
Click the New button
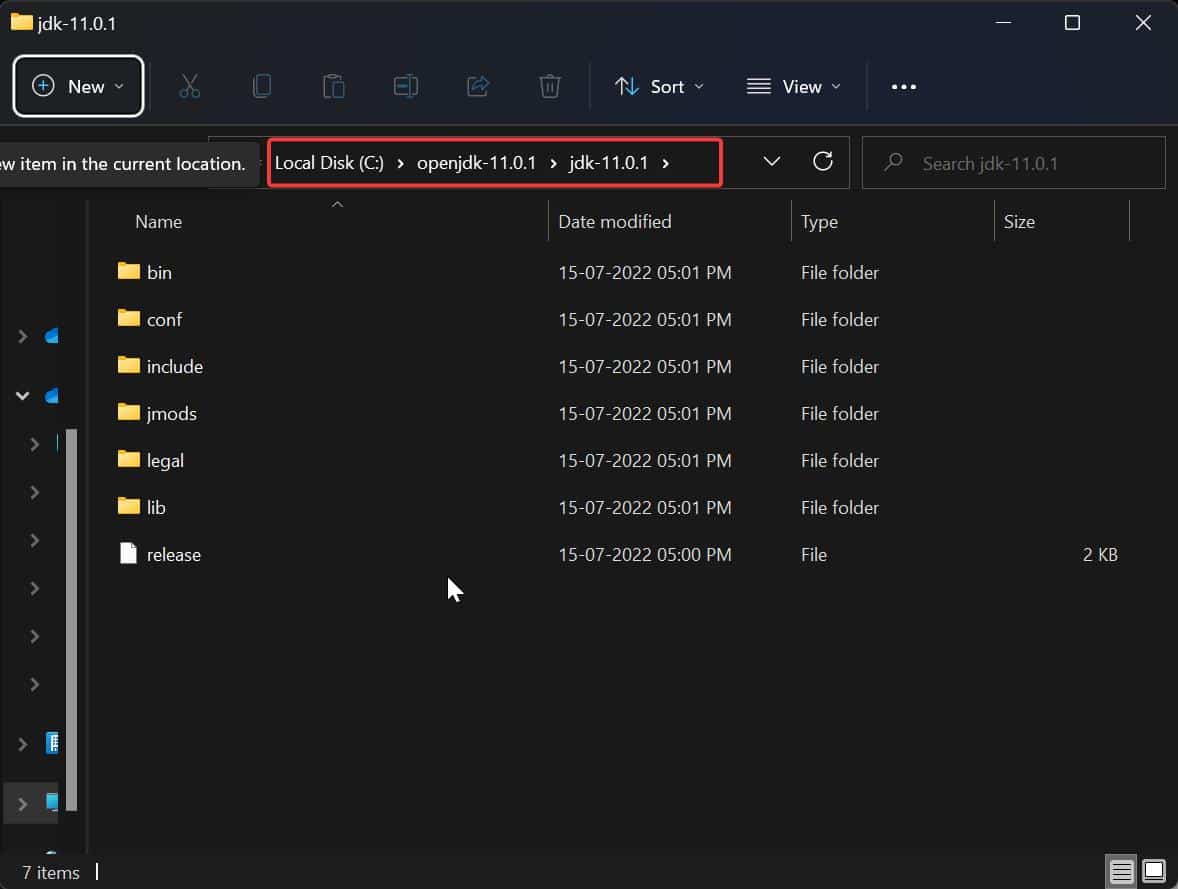click(x=78, y=86)
